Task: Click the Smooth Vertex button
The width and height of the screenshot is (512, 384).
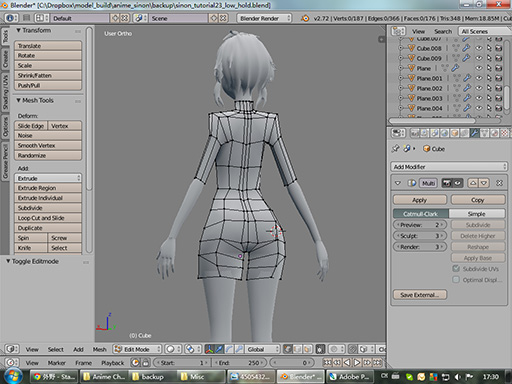Action: [x=48, y=146]
